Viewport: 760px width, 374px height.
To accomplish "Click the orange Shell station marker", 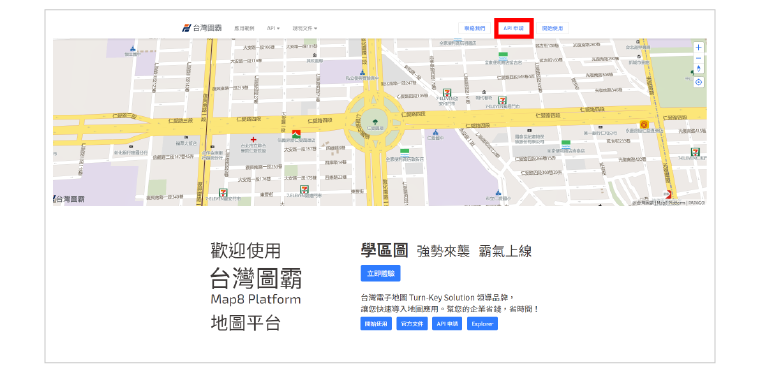I will pyautogui.click(x=644, y=125).
